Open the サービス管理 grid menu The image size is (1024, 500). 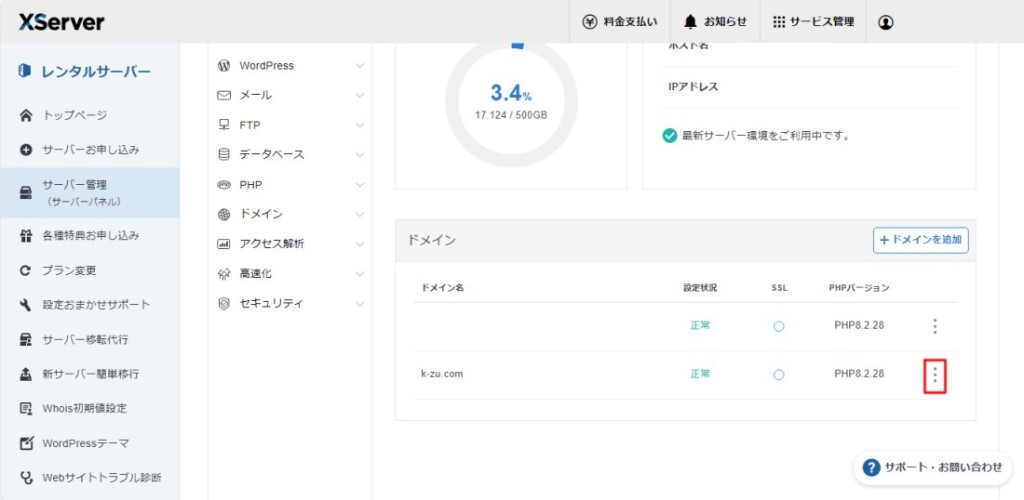coord(813,22)
